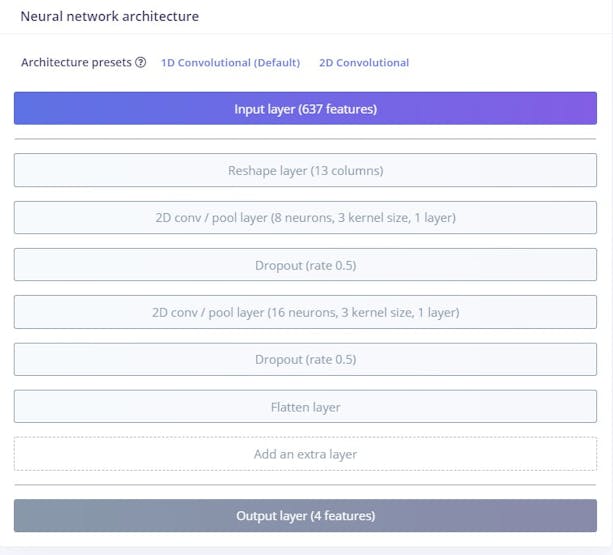Image resolution: width=613 pixels, height=555 pixels.
Task: Select the 8 neurons 2D conv/pool layer
Action: coord(305,218)
